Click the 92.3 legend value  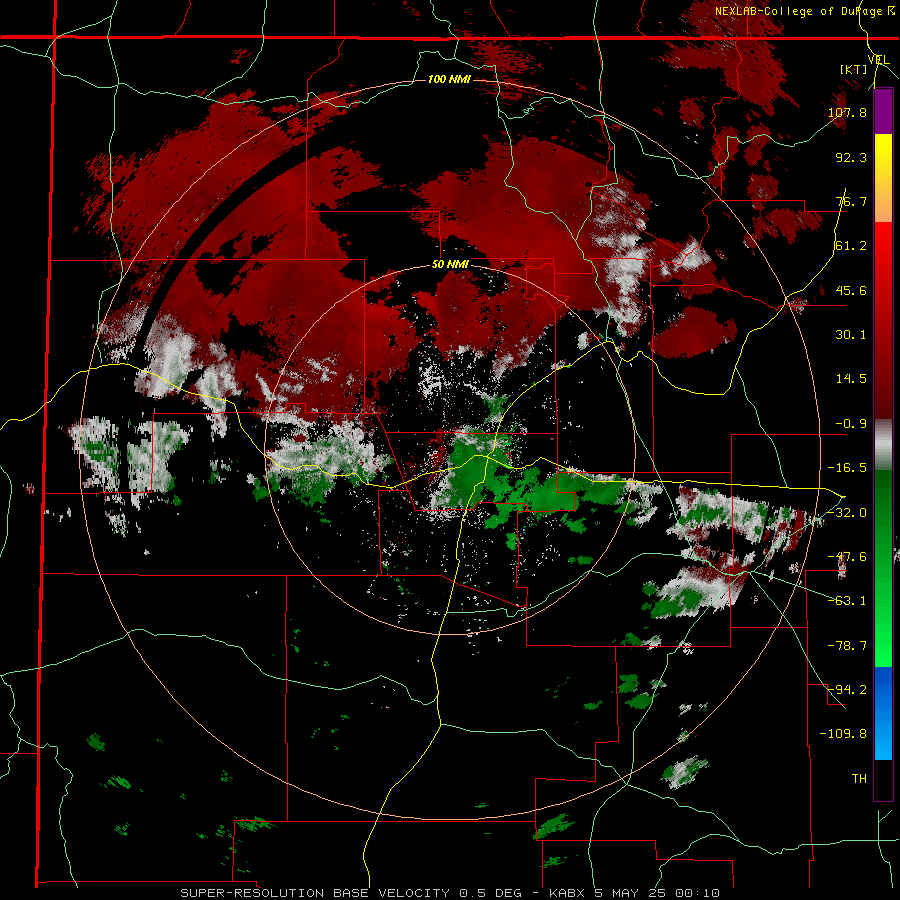coord(851,157)
